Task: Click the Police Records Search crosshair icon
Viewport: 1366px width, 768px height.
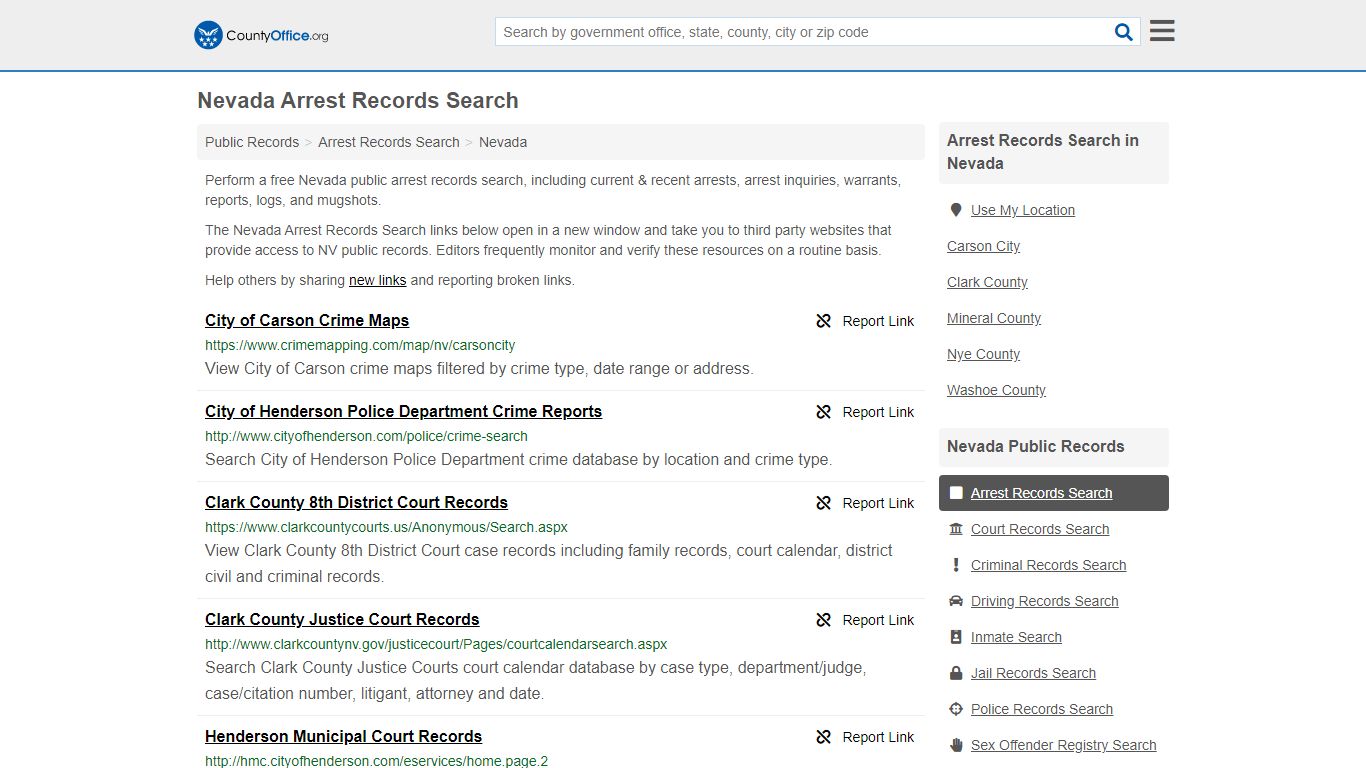Action: click(956, 709)
